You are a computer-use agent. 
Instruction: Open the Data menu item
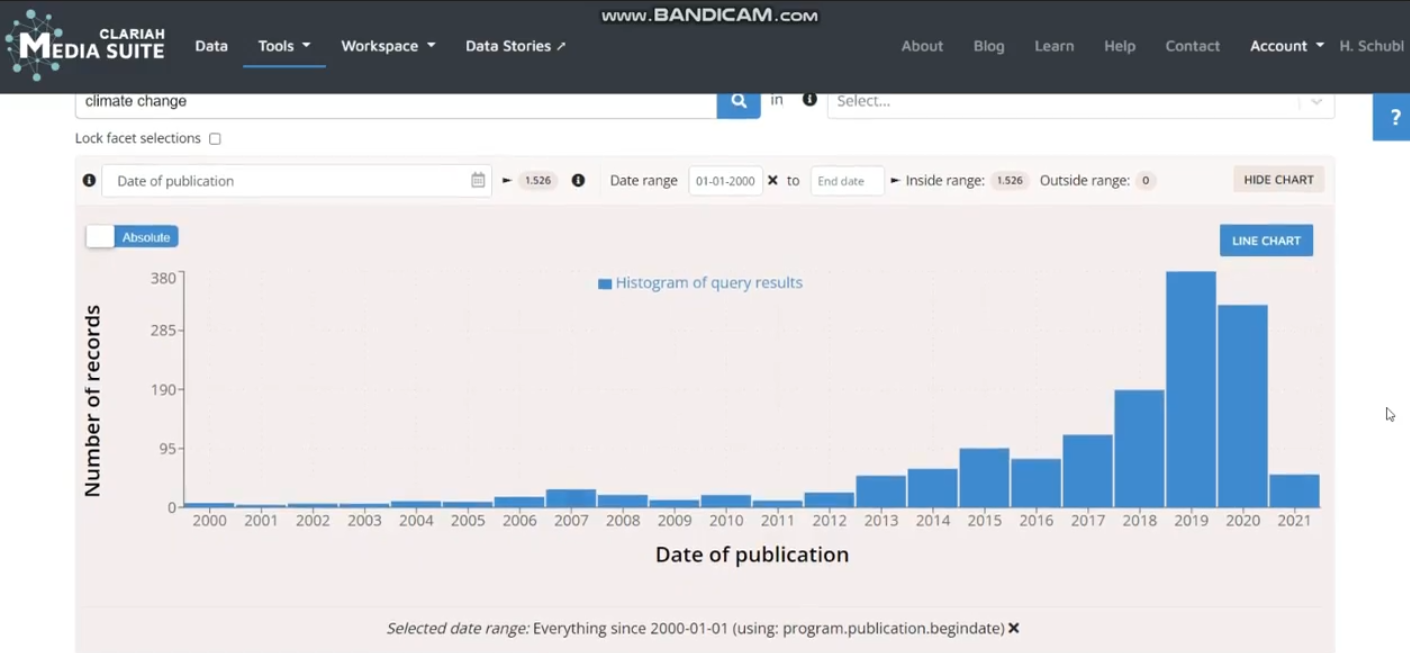tap(211, 46)
